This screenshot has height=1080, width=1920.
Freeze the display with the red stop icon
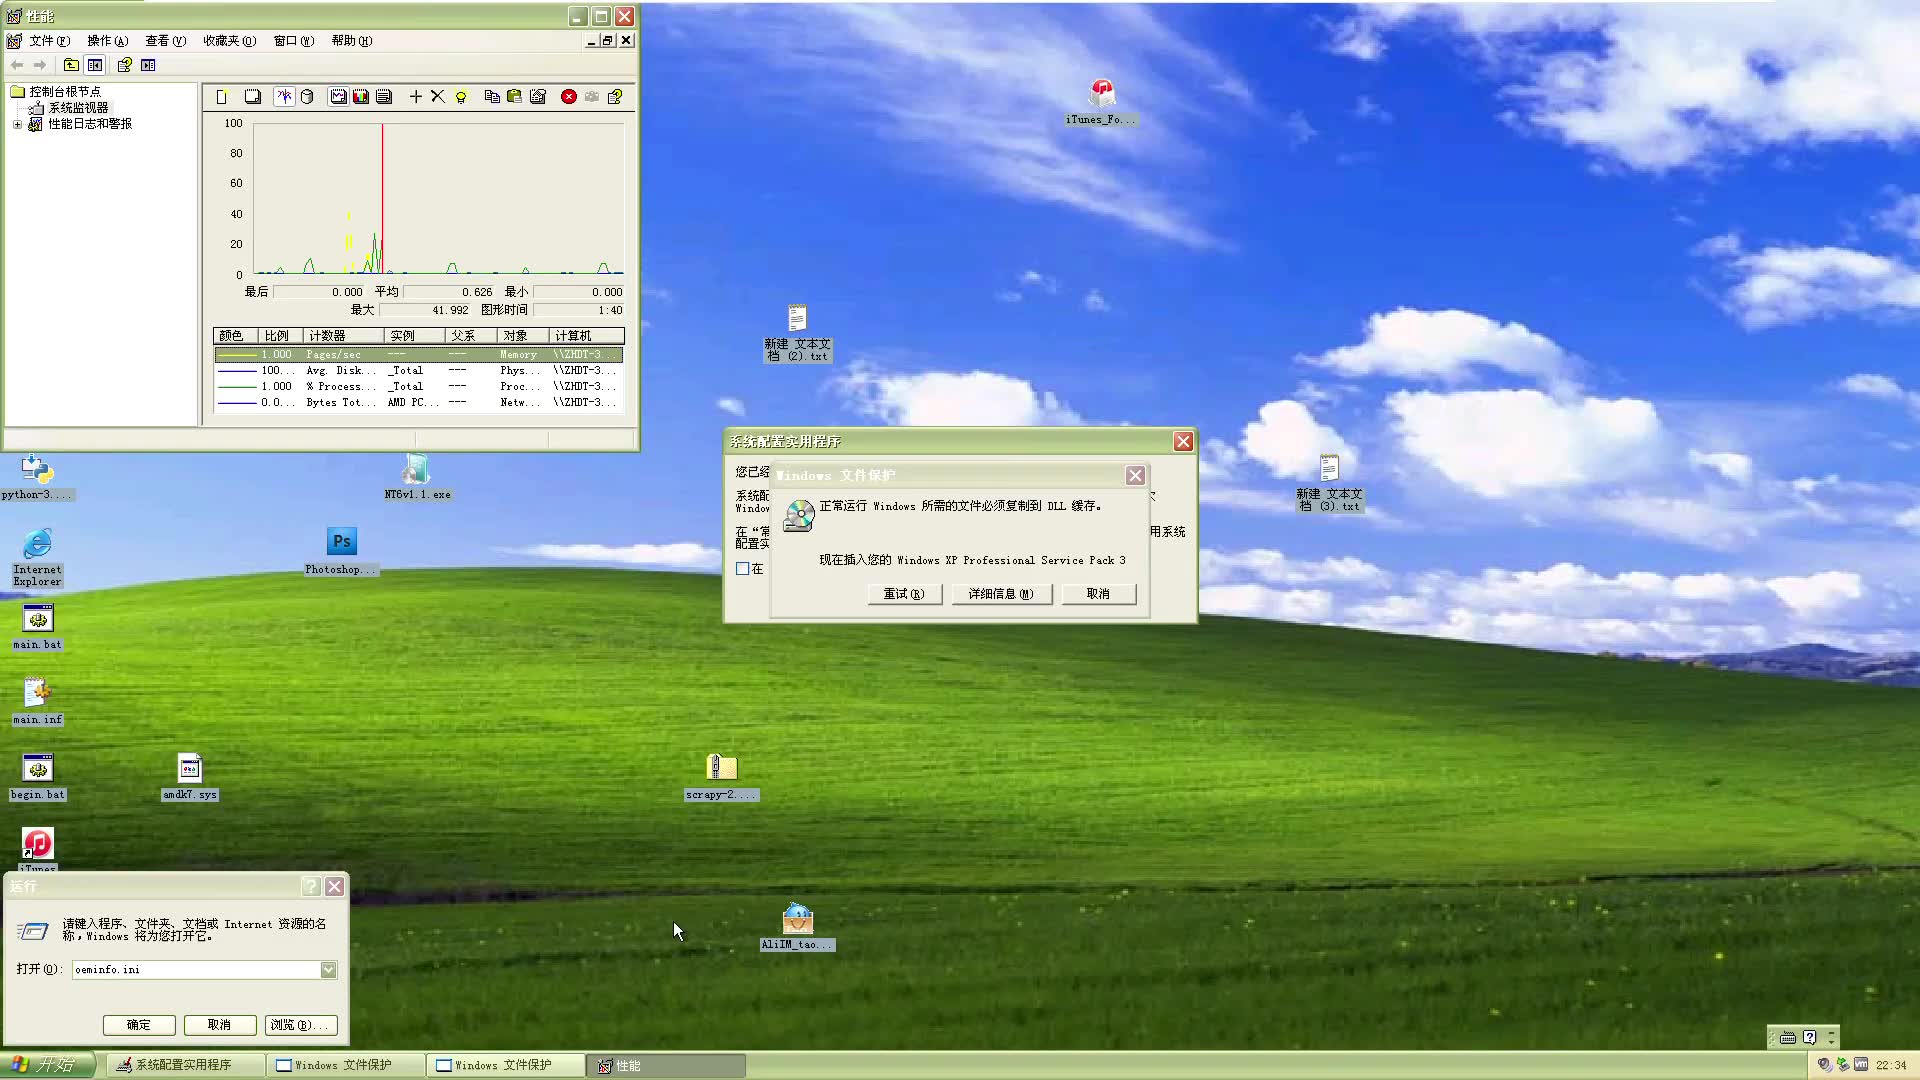(x=569, y=97)
